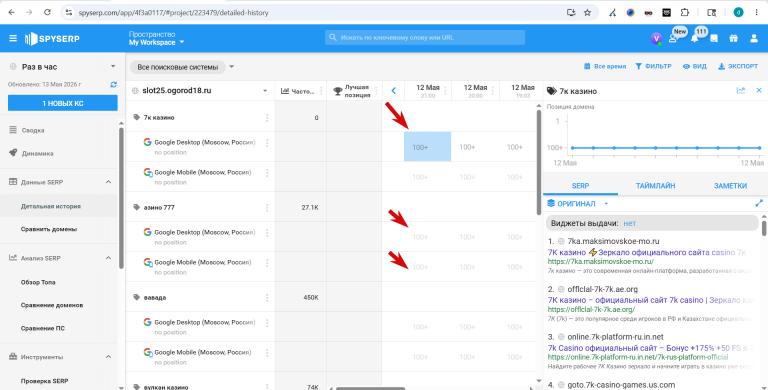Open the Сводка section
768x390 pixels.
[x=33, y=130]
